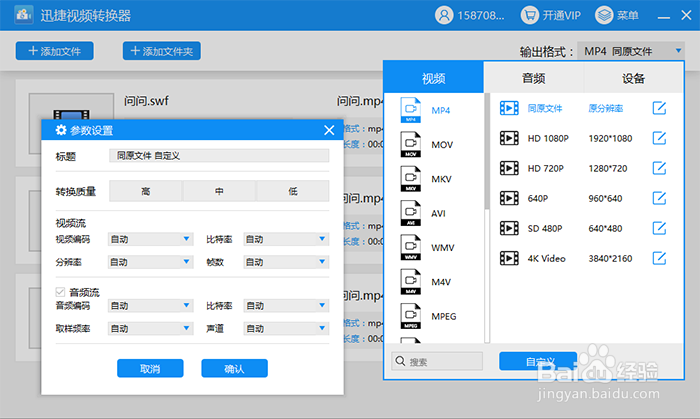This screenshot has height=419, width=700.
Task: Click edit icon for SD 480P preset
Action: click(x=659, y=228)
